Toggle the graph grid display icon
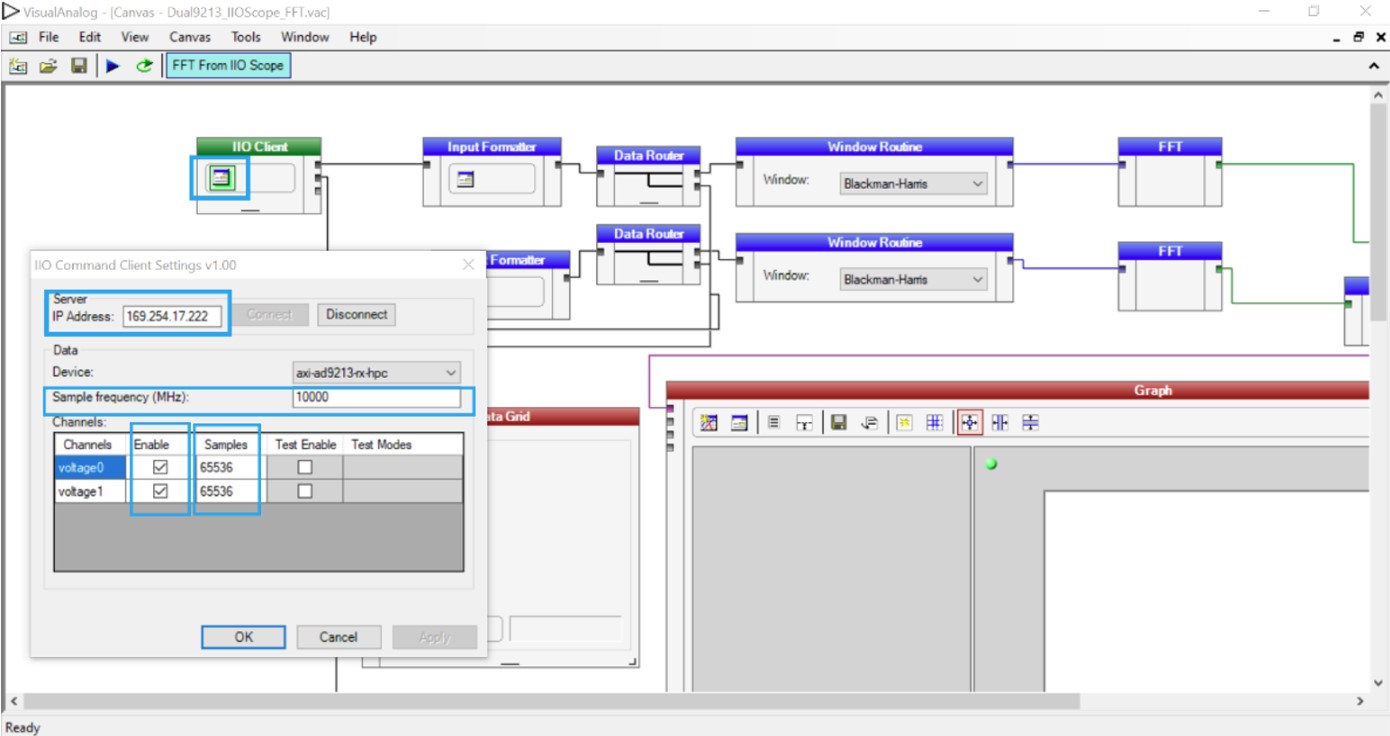This screenshot has height=736, width=1390. click(934, 421)
